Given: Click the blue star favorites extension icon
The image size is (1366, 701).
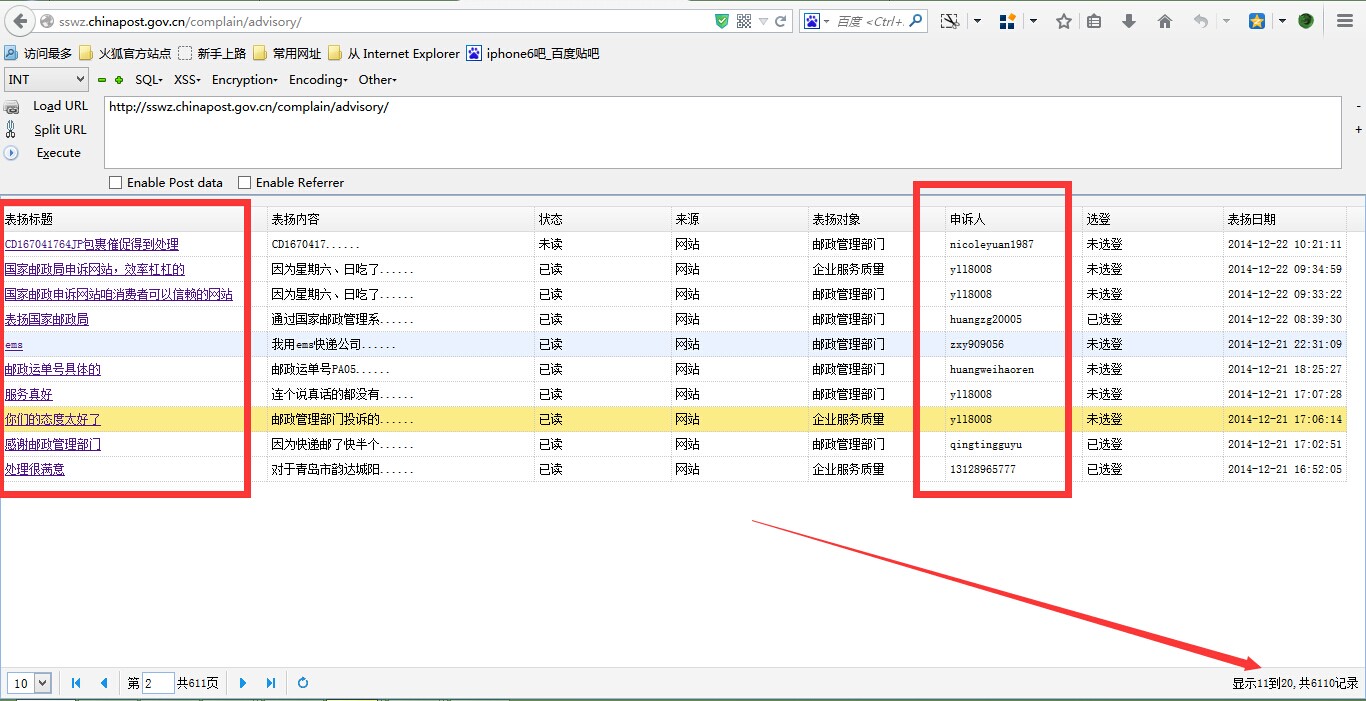Looking at the screenshot, I should click(1257, 21).
